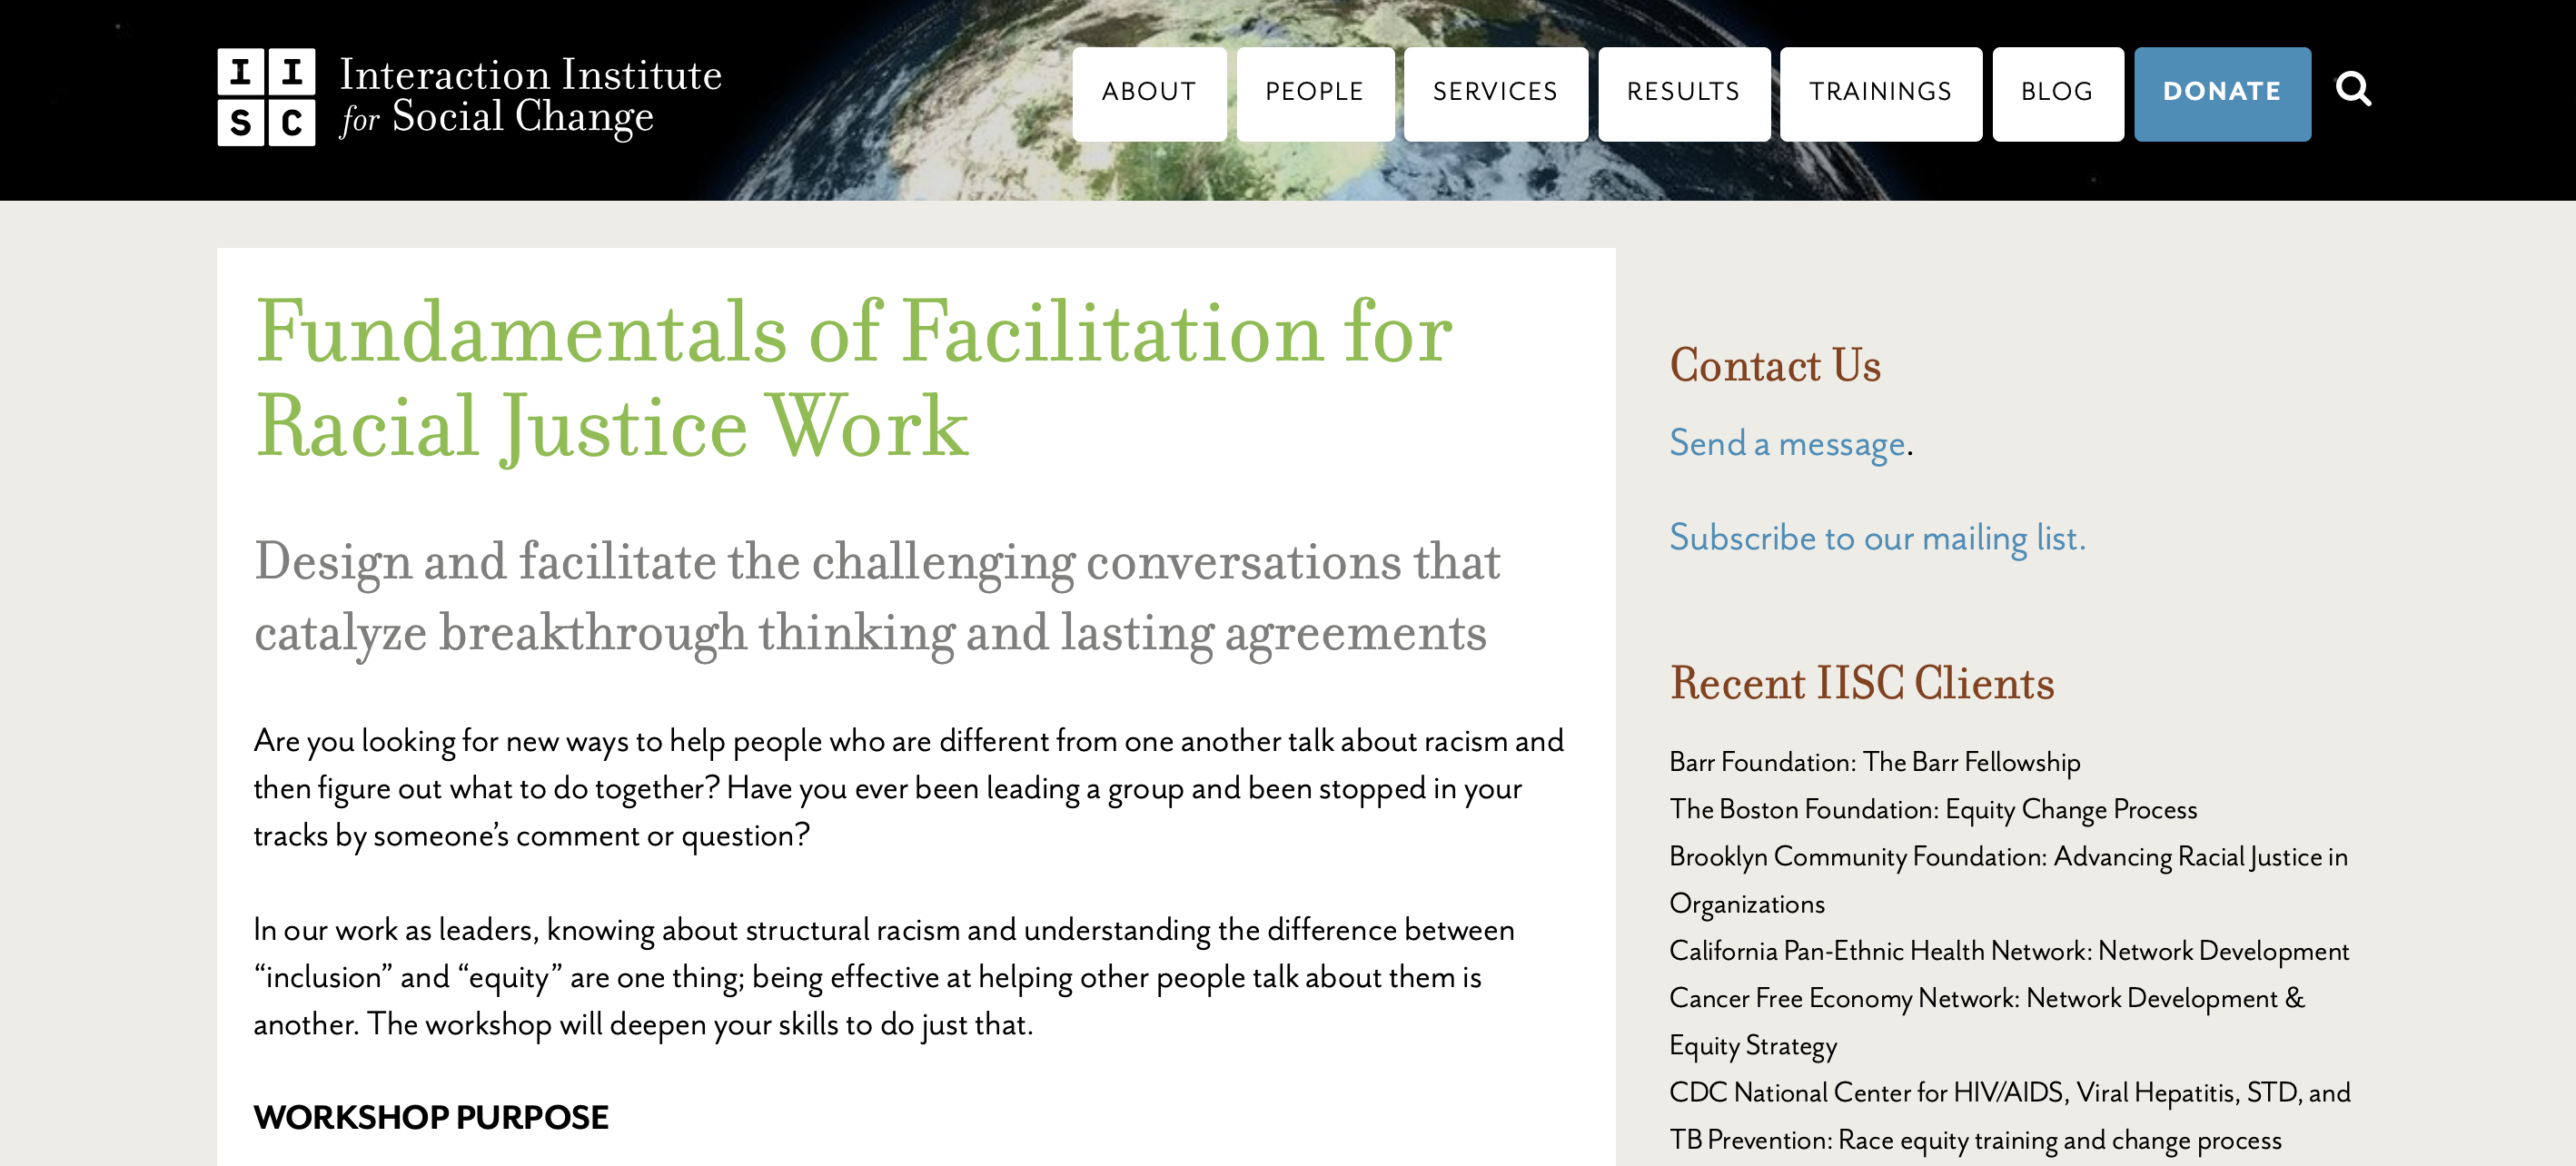
Task: Click the Contact Us heading
Action: click(x=1776, y=363)
